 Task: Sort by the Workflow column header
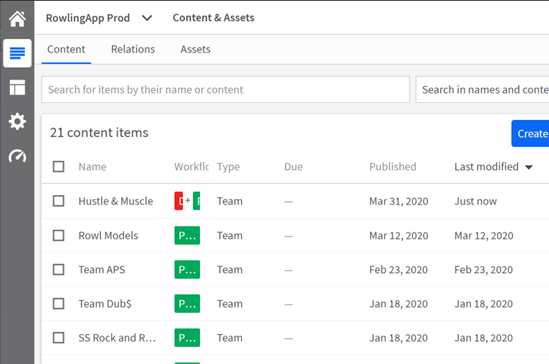click(191, 167)
